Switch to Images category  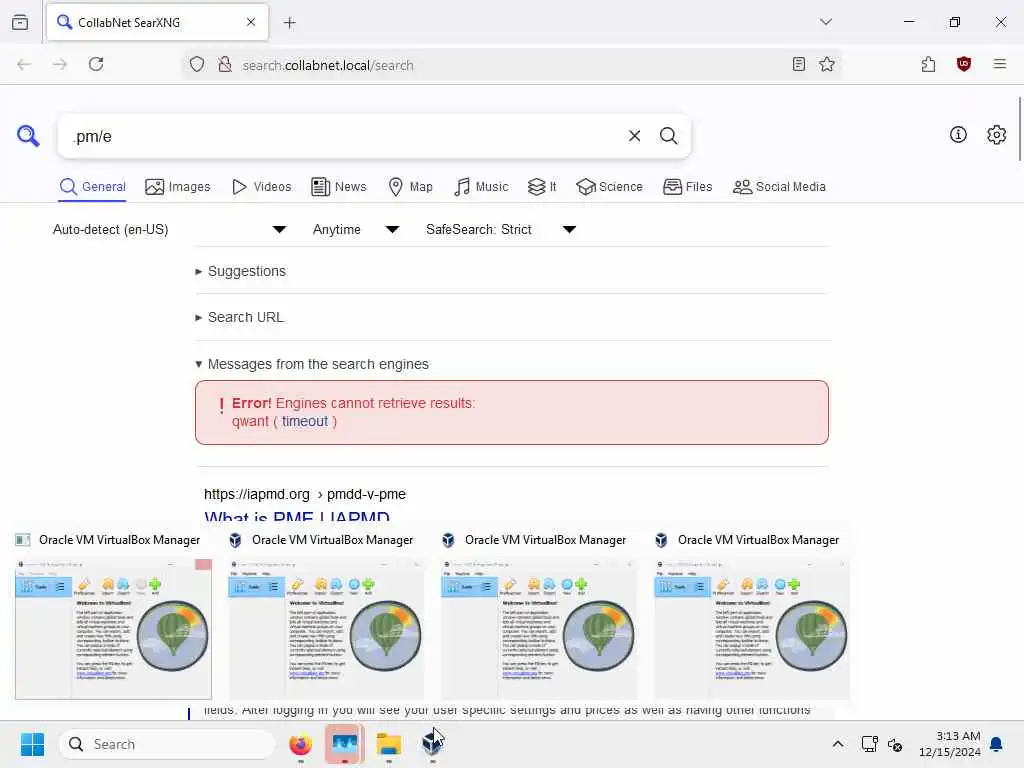click(178, 187)
